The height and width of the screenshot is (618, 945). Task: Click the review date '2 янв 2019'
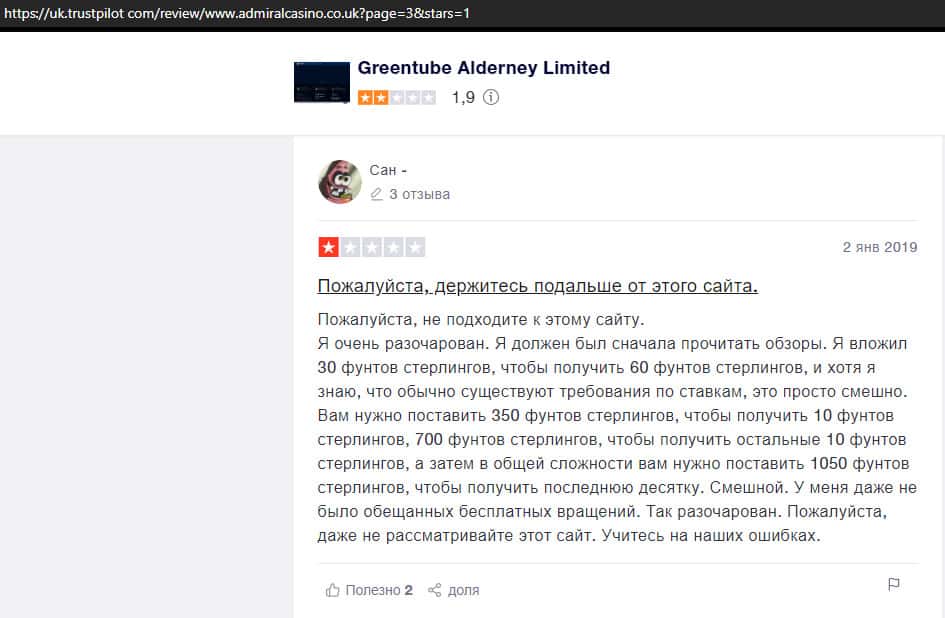[x=880, y=247]
